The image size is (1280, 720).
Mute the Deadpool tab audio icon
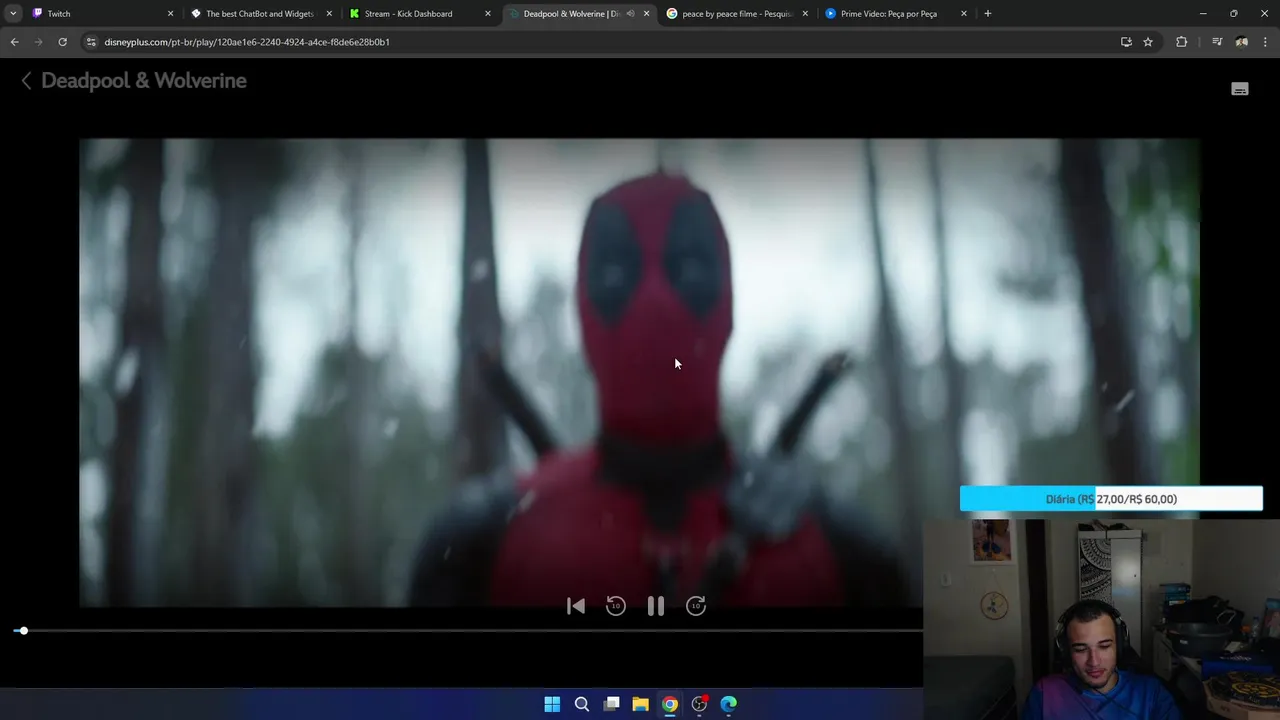coord(630,14)
